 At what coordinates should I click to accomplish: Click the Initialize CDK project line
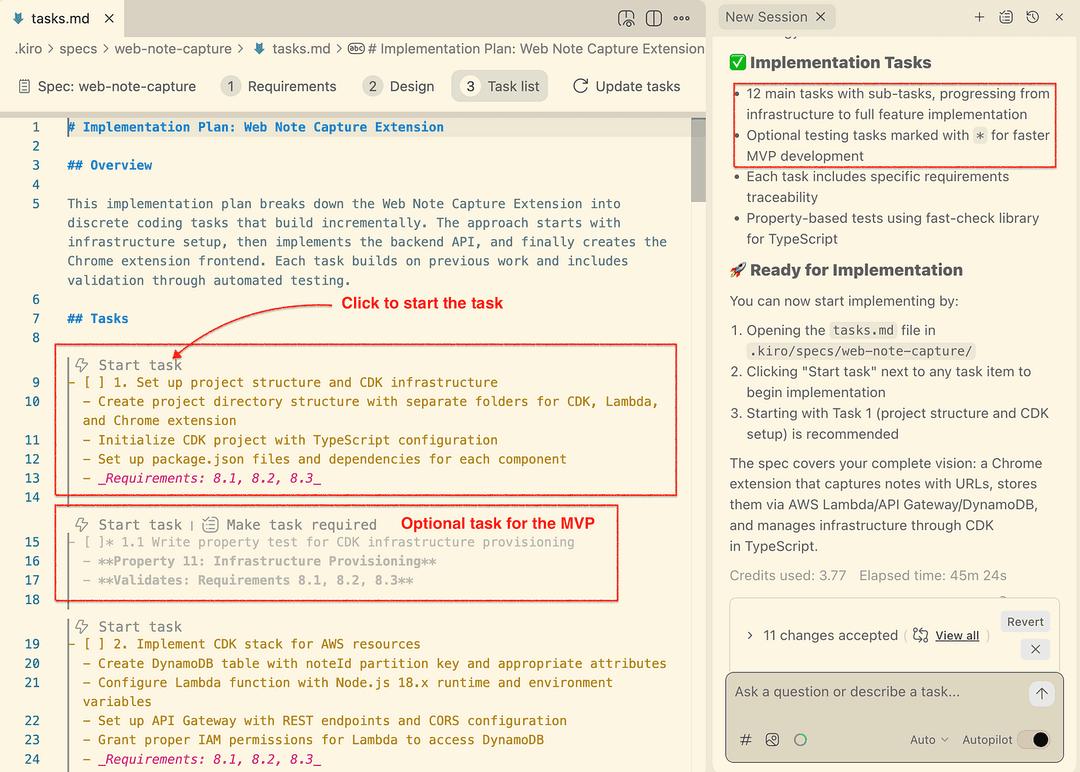(x=290, y=440)
